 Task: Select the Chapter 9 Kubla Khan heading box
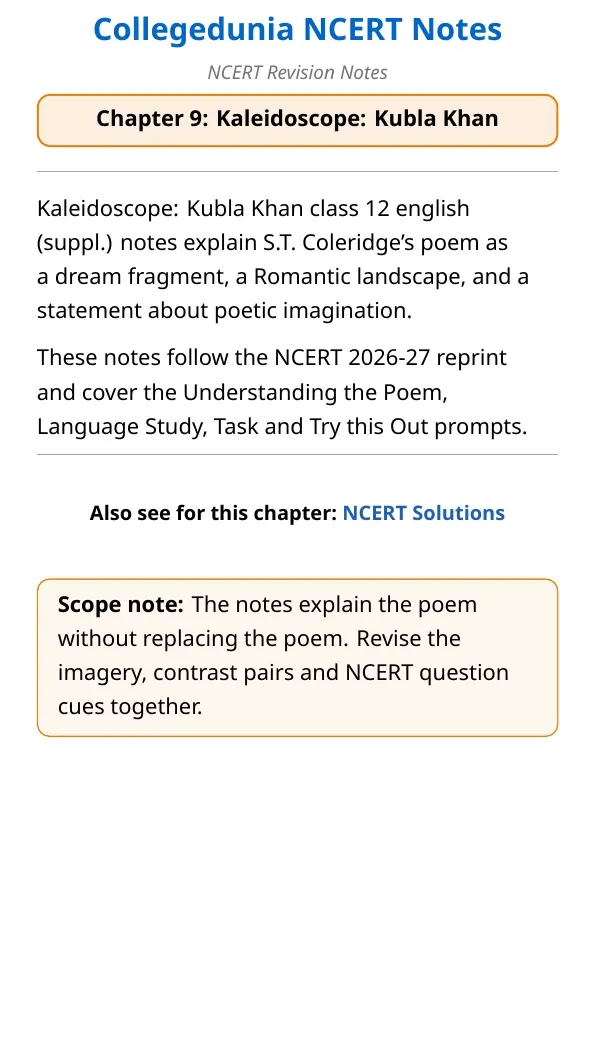298,120
